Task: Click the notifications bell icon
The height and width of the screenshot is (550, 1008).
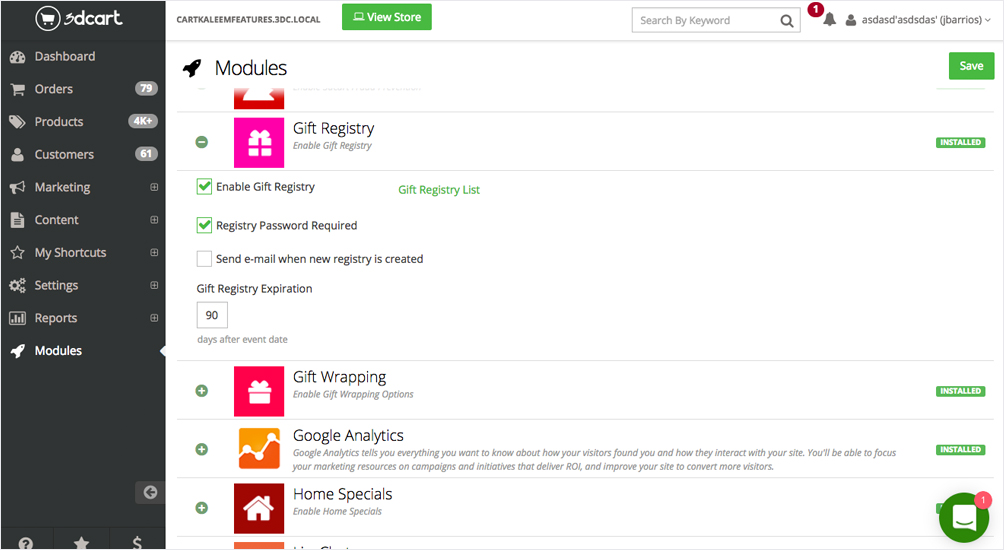Action: pyautogui.click(x=829, y=20)
